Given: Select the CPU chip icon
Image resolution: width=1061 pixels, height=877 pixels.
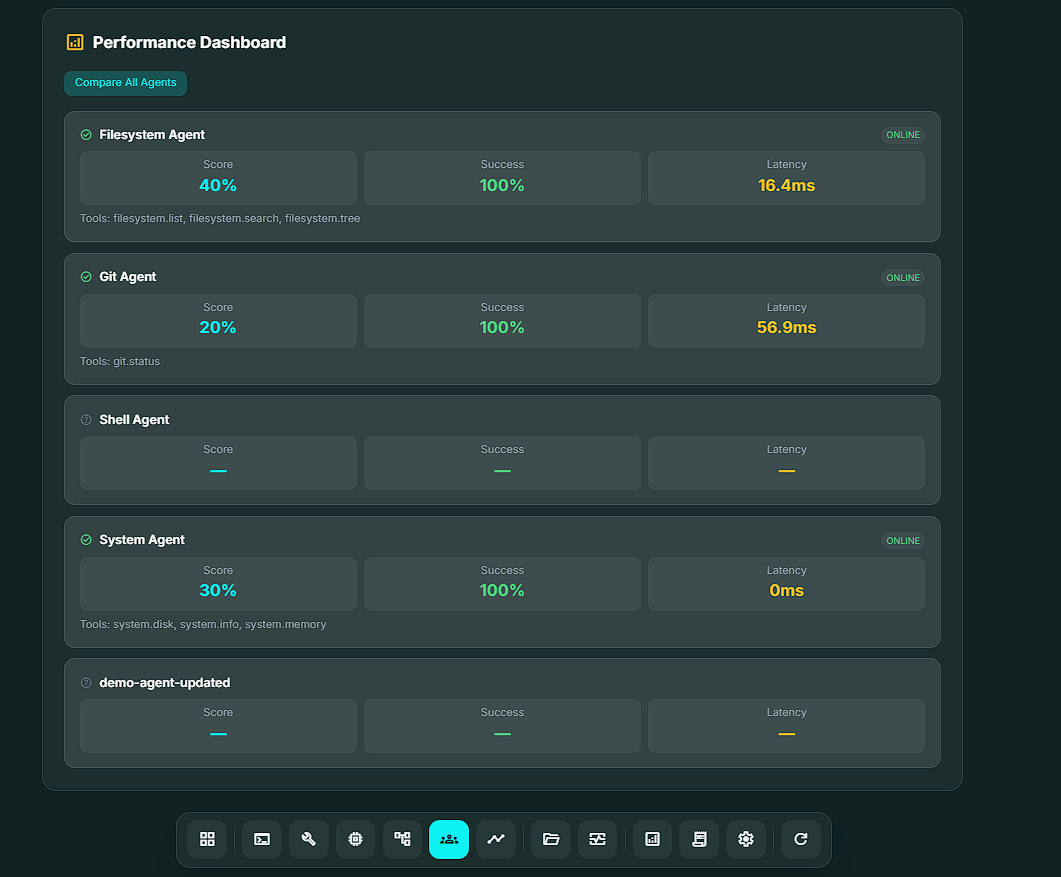Looking at the screenshot, I should [355, 839].
